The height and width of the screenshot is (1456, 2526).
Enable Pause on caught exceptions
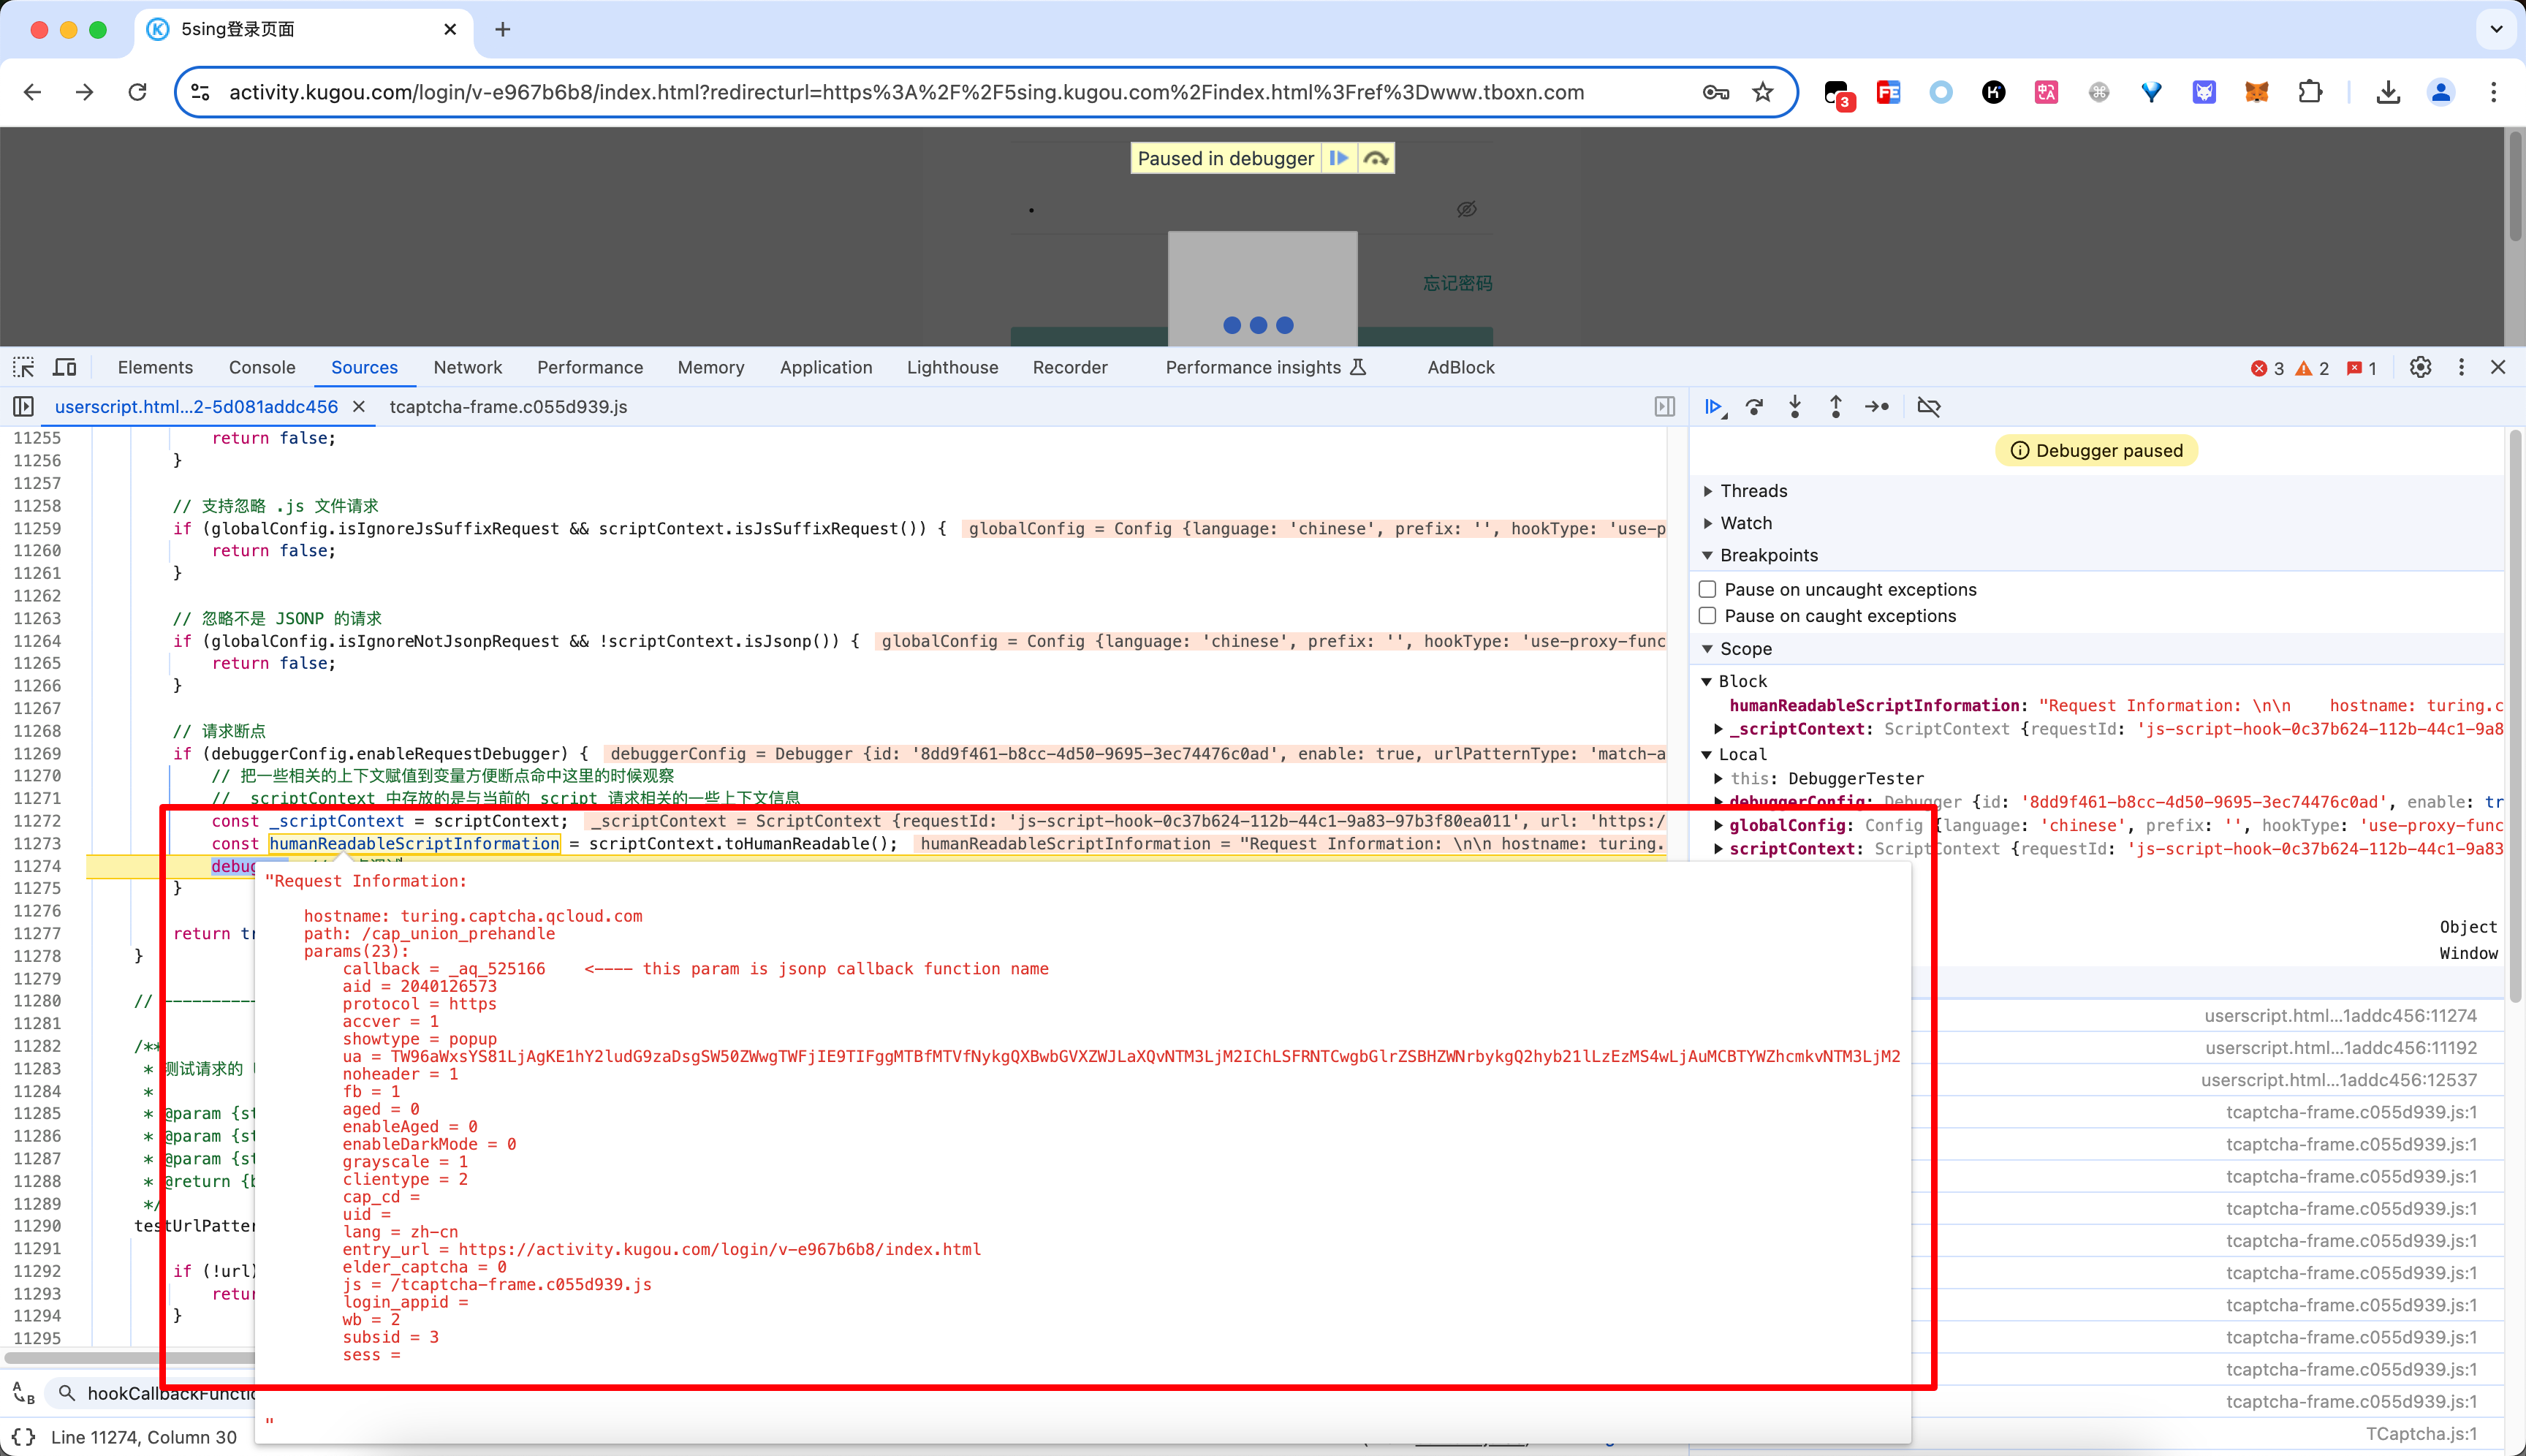[x=1708, y=616]
